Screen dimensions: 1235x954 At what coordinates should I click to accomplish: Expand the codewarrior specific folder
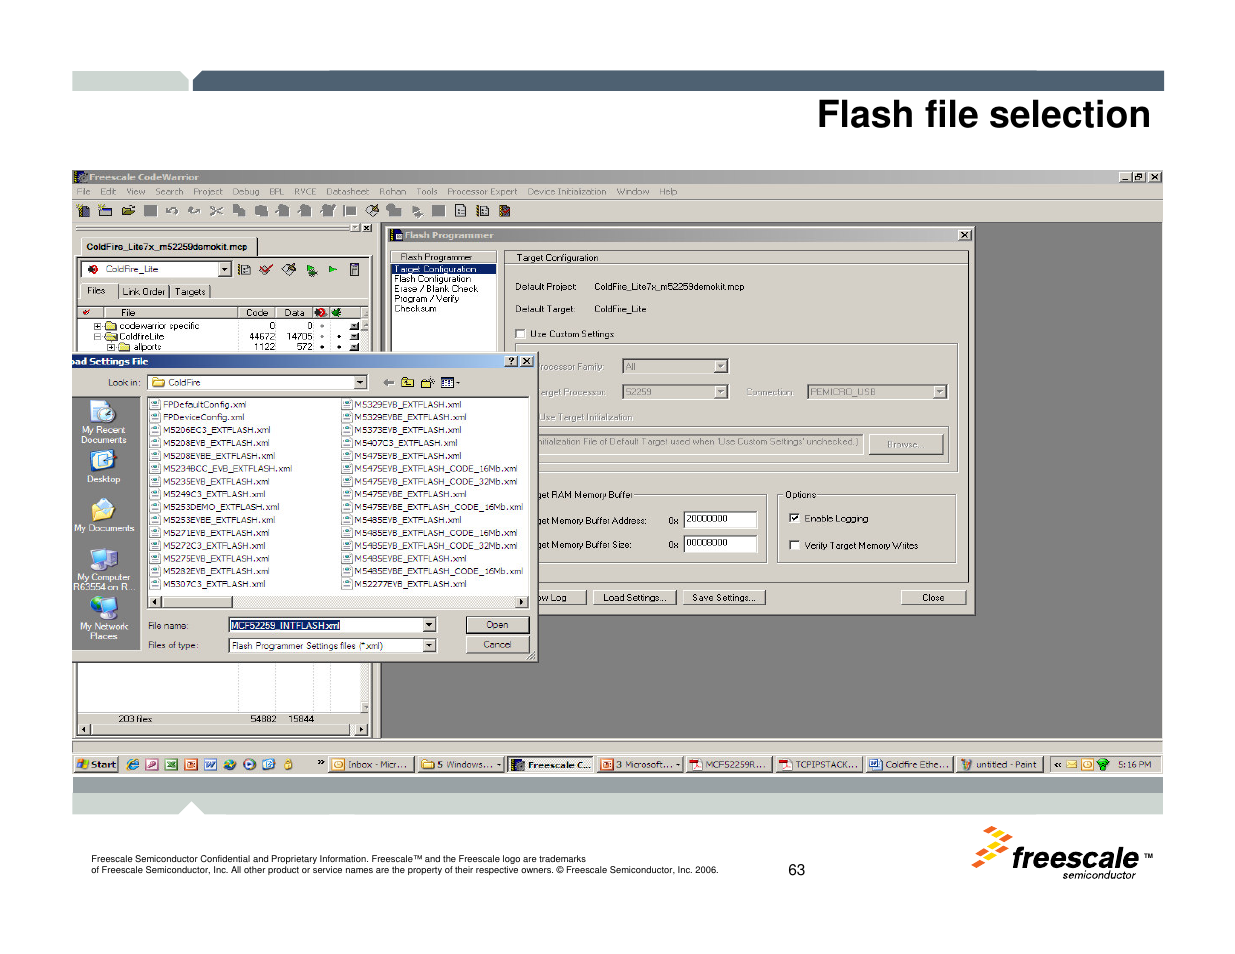(x=97, y=326)
